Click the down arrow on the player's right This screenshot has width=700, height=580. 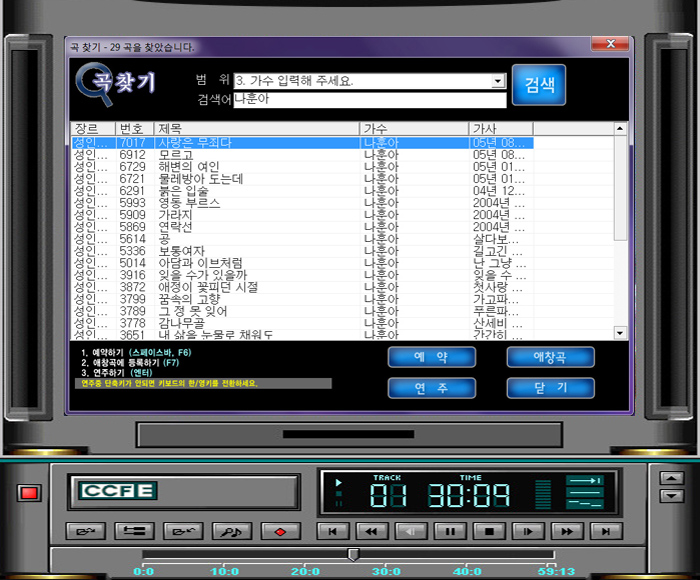(x=671, y=496)
